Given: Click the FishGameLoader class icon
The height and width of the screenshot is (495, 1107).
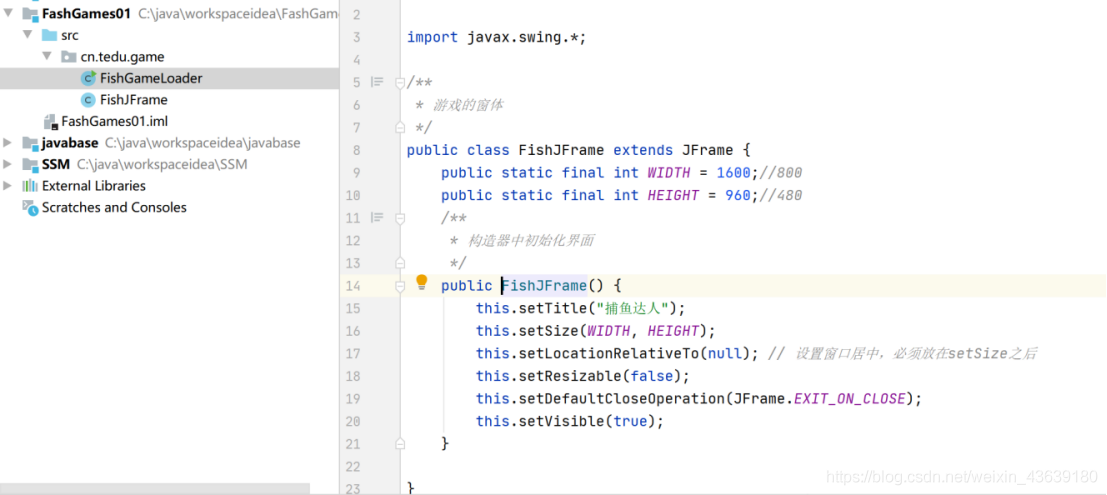Looking at the screenshot, I should click(88, 78).
